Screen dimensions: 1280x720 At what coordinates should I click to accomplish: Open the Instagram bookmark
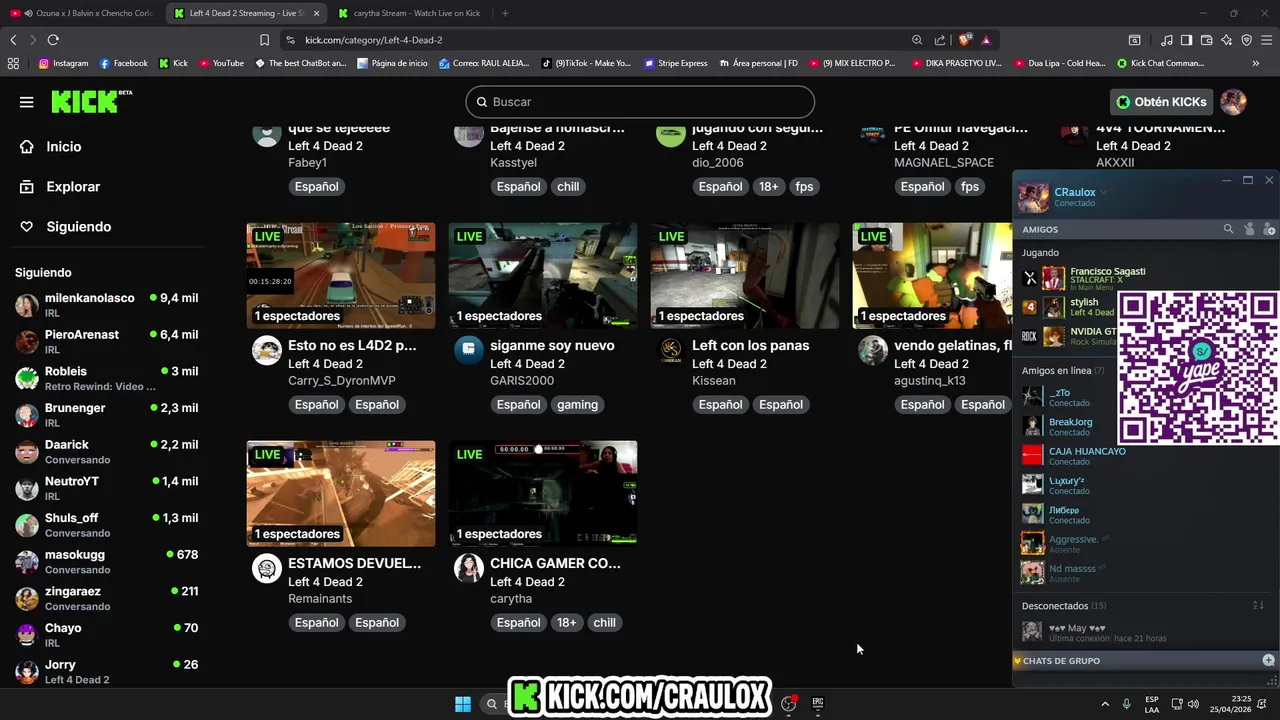click(x=63, y=63)
